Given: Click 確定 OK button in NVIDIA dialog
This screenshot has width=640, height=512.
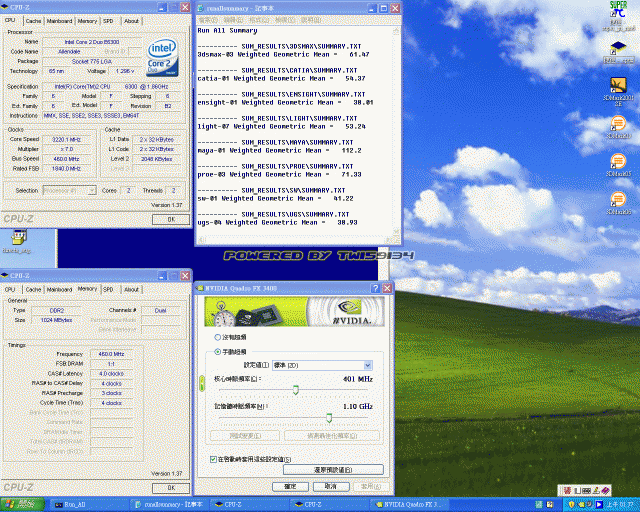Looking at the screenshot, I should coord(290,487).
